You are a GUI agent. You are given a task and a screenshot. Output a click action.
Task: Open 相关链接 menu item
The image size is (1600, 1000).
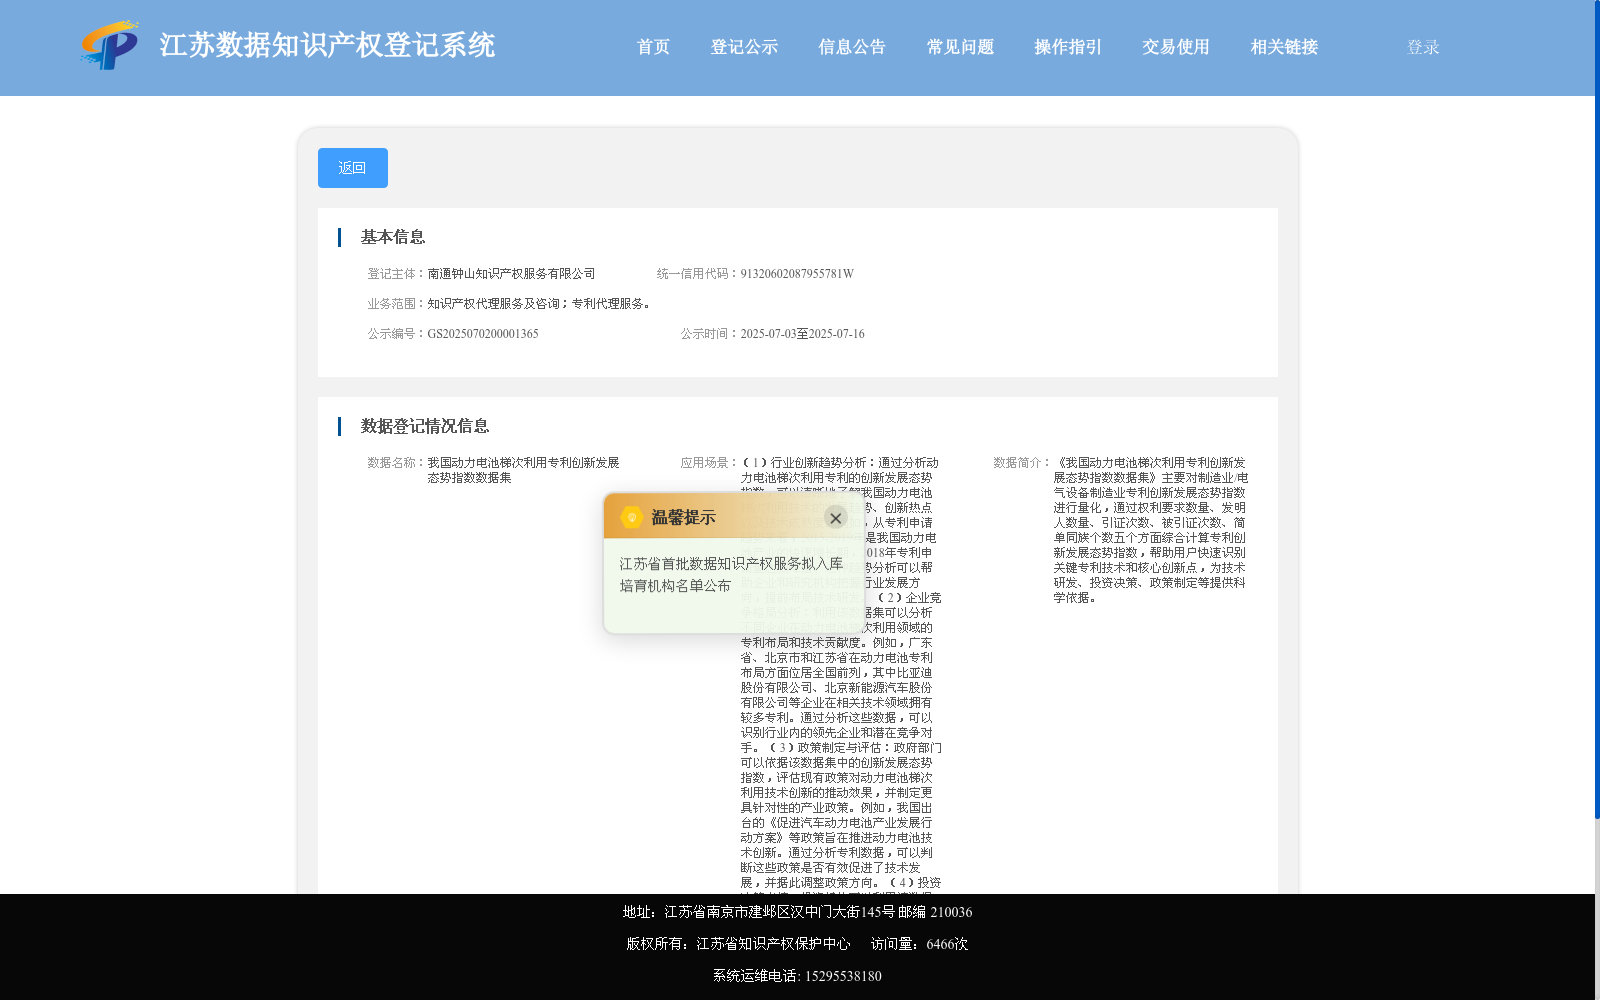coord(1284,47)
